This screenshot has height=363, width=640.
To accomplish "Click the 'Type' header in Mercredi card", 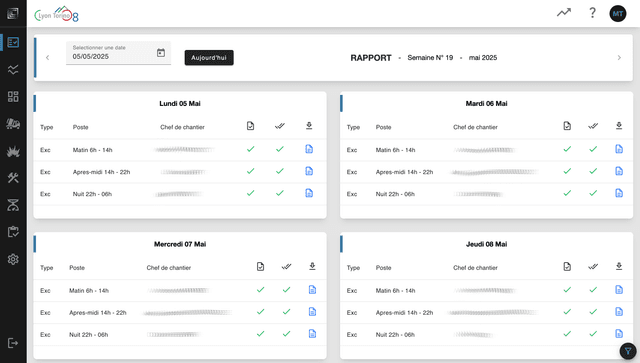I will click(x=47, y=268).
